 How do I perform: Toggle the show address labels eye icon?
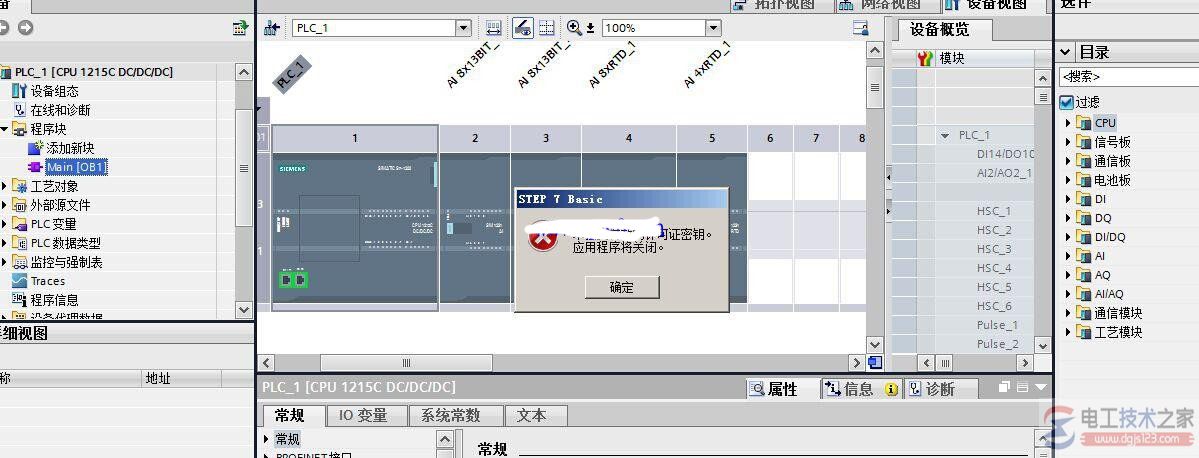click(x=522, y=28)
